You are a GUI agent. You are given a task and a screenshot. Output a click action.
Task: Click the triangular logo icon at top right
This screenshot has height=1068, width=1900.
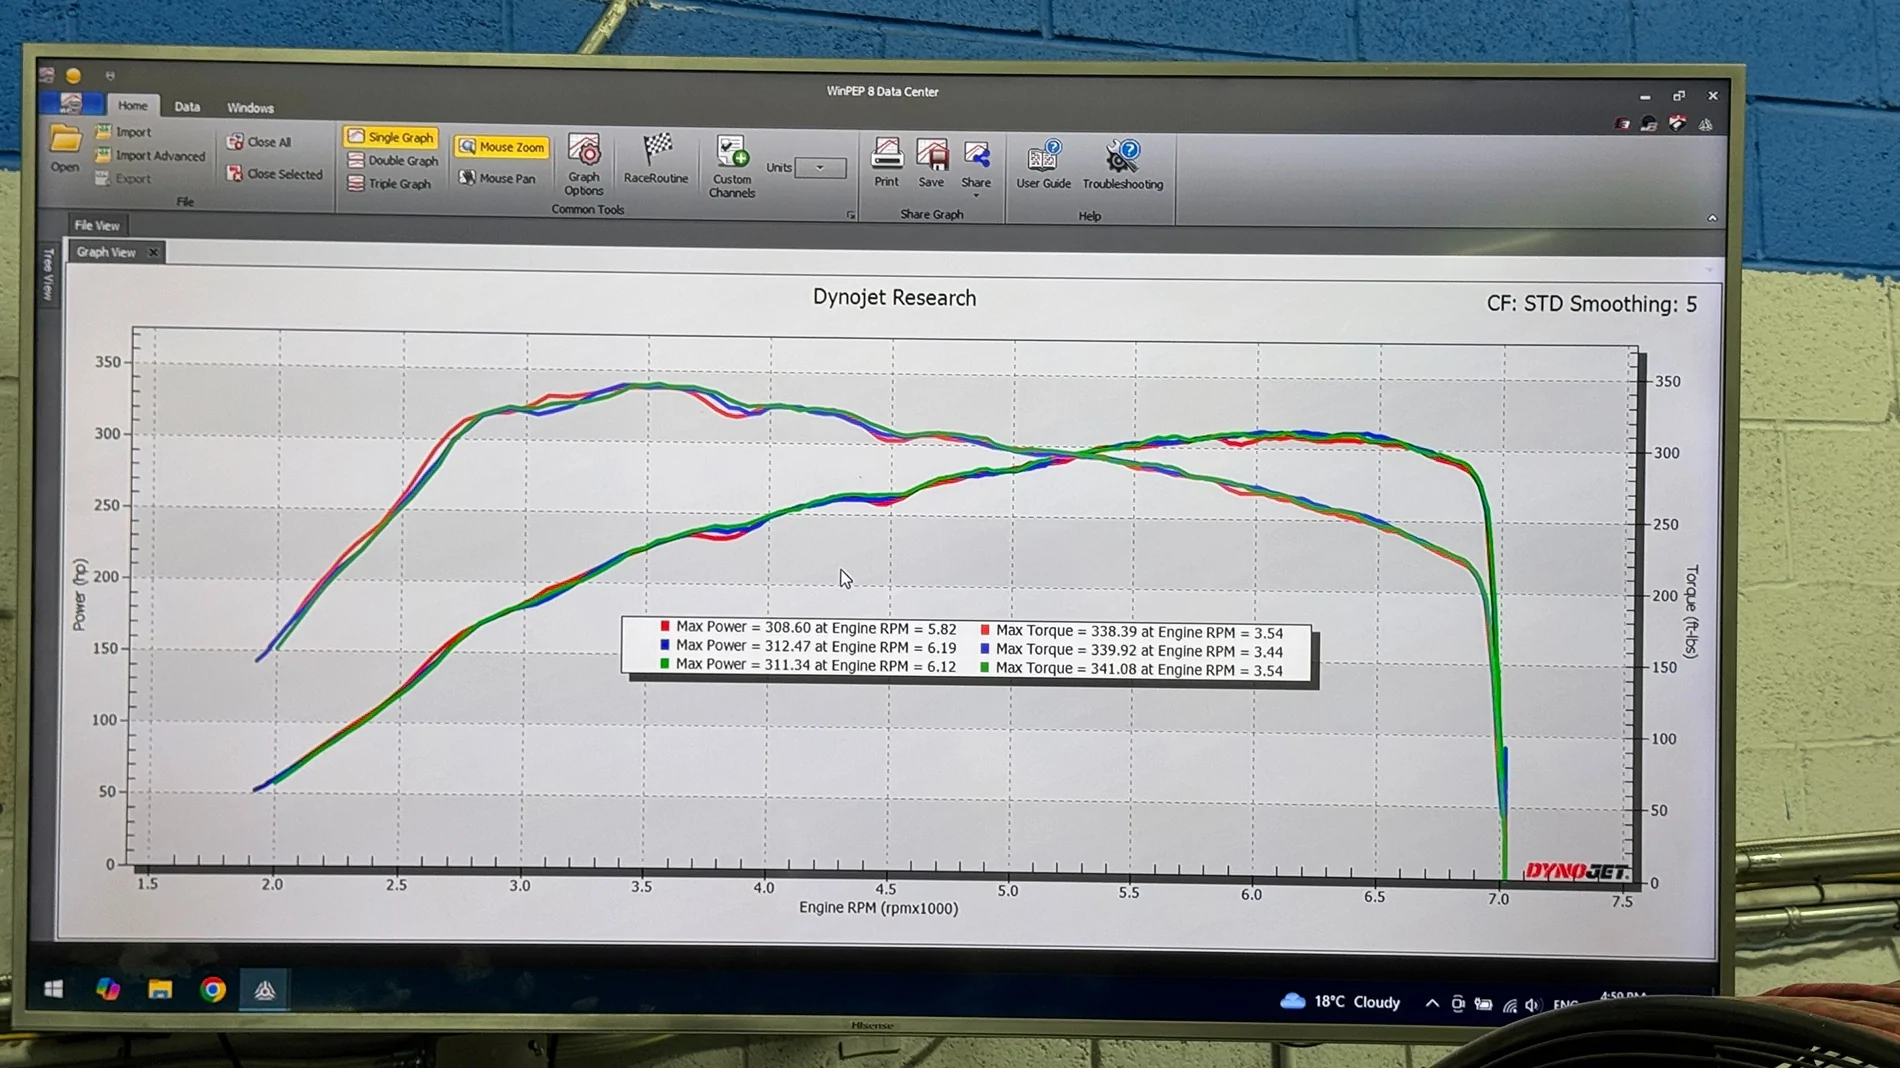(1706, 125)
